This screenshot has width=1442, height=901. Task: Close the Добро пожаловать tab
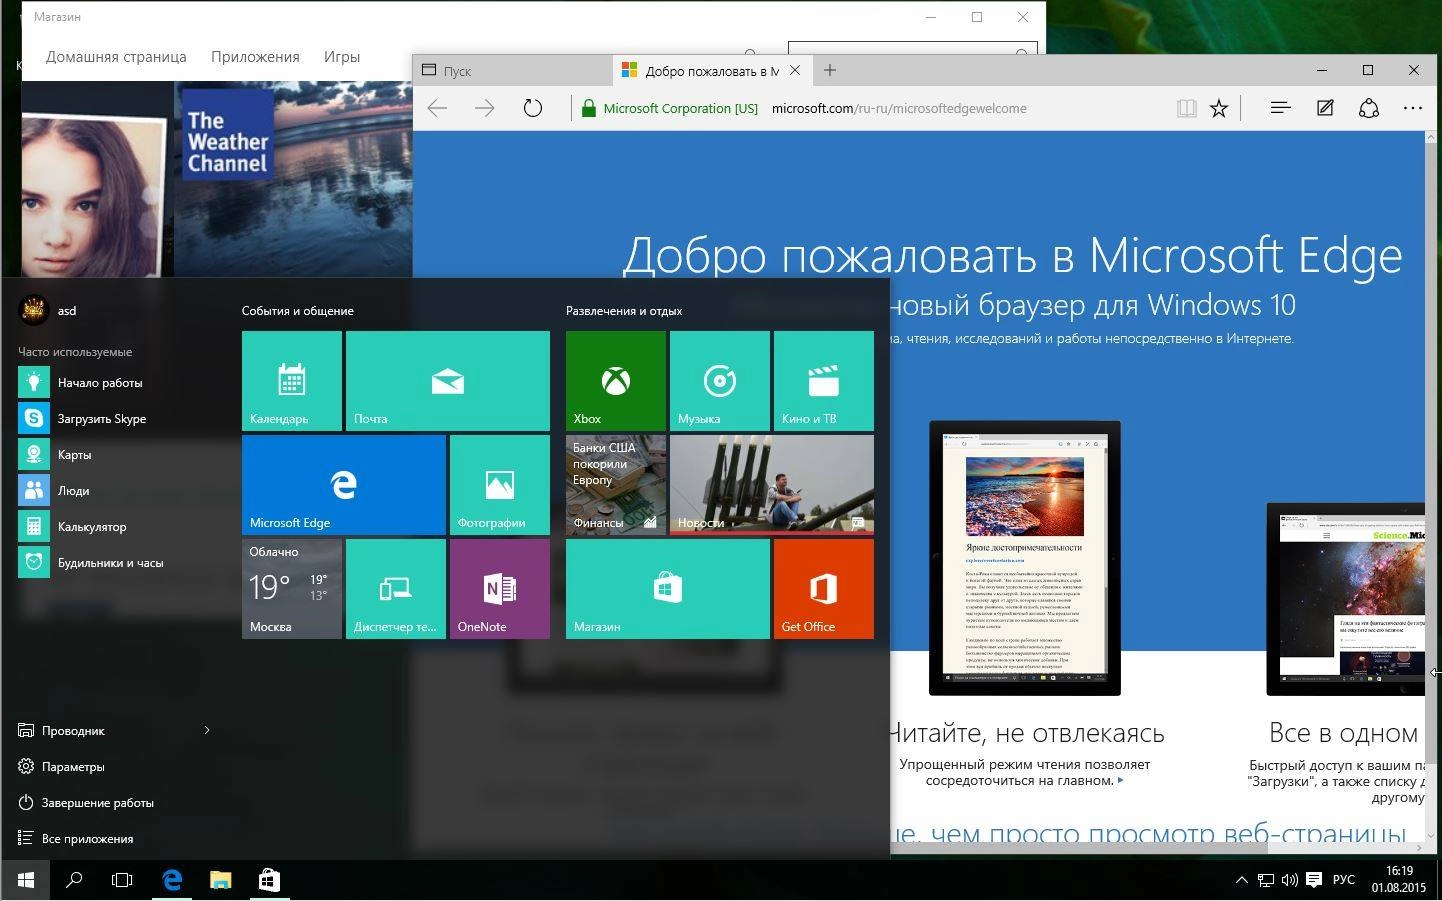(795, 70)
